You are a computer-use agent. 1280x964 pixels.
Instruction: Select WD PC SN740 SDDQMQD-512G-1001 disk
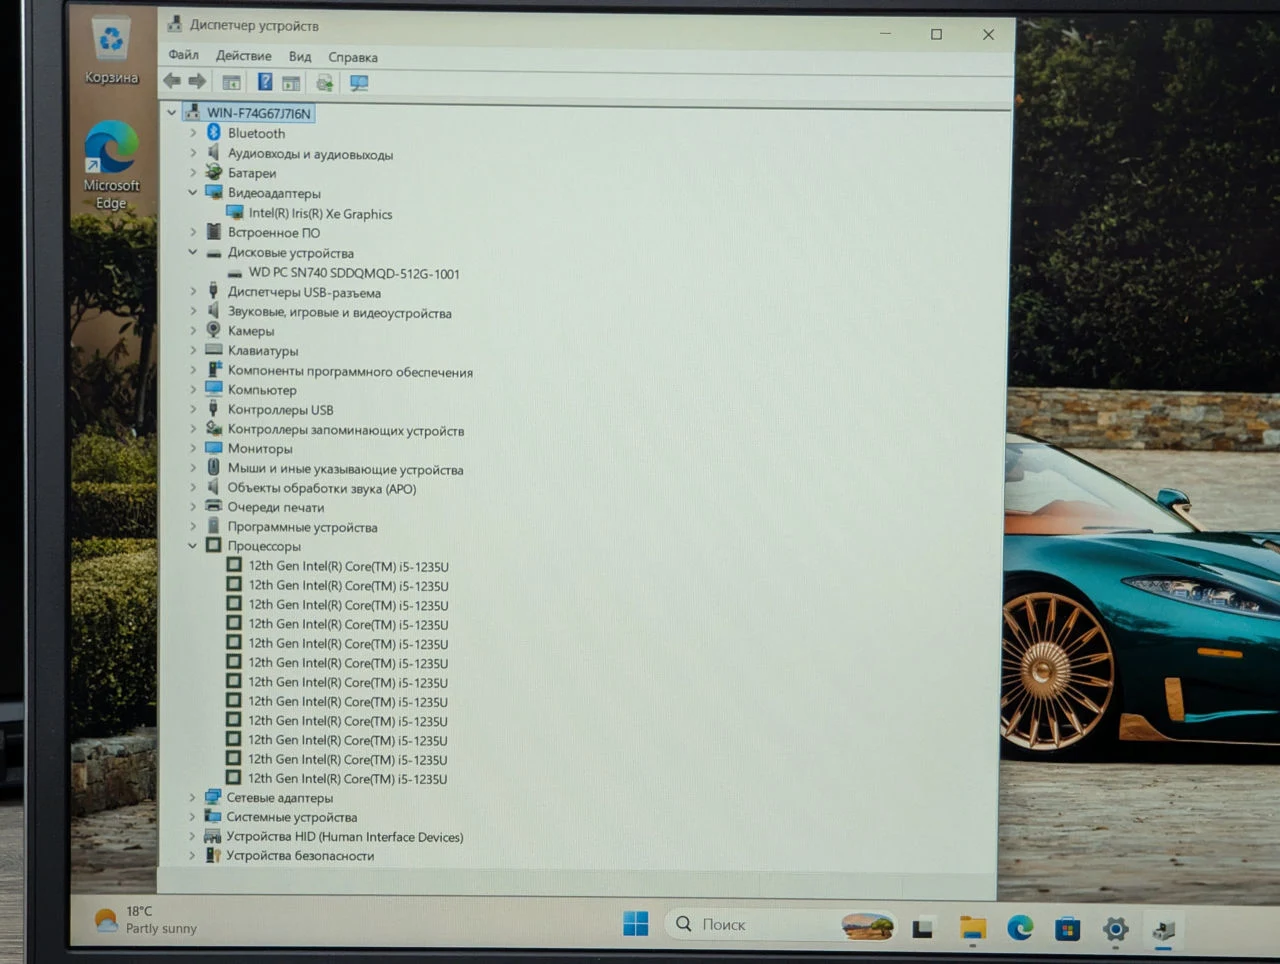coord(354,273)
